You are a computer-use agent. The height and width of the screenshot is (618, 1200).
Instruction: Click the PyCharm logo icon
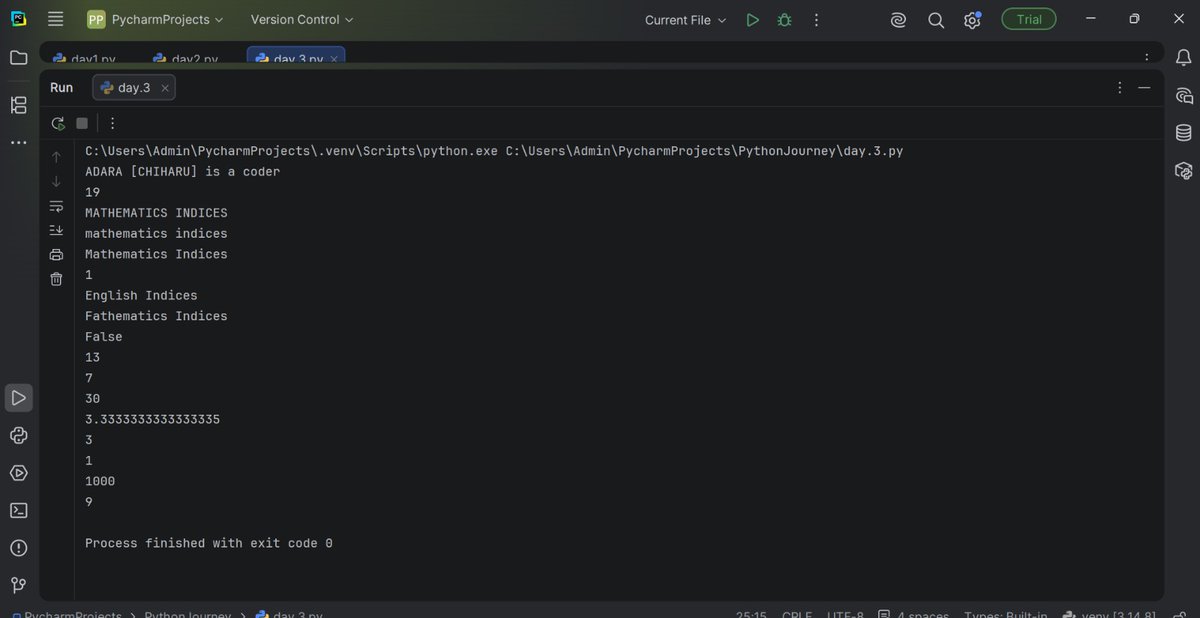pos(18,19)
